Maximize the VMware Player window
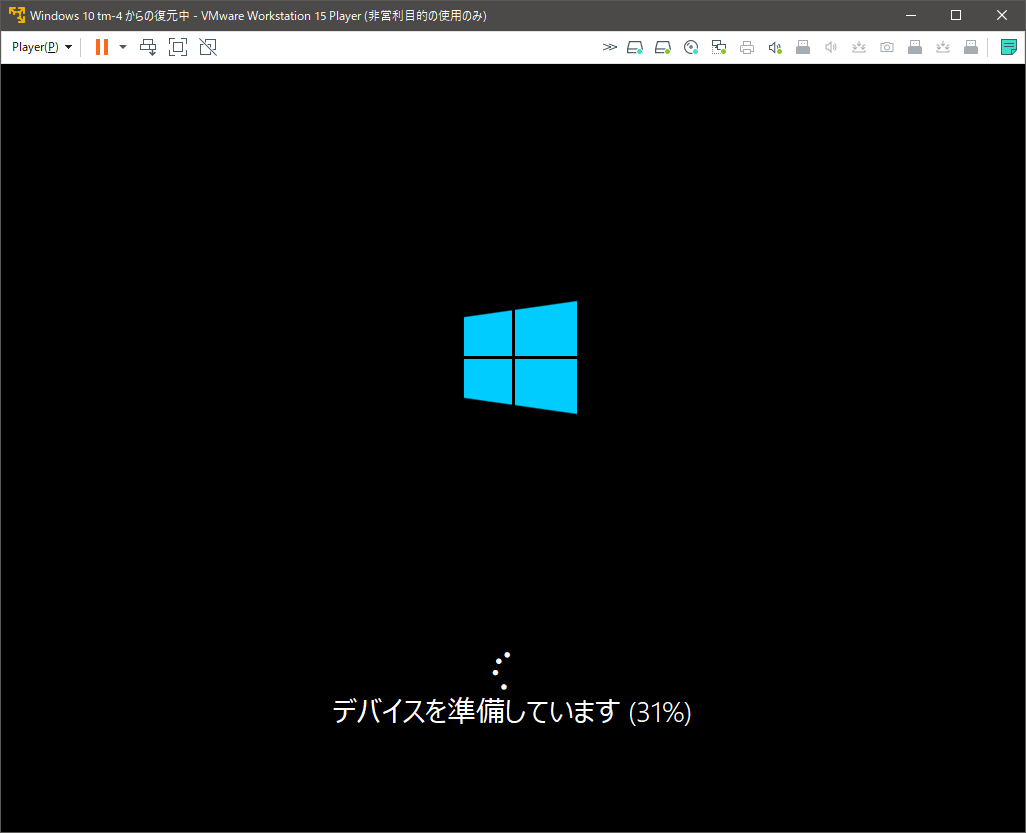Viewport: 1026px width, 833px height. click(956, 15)
